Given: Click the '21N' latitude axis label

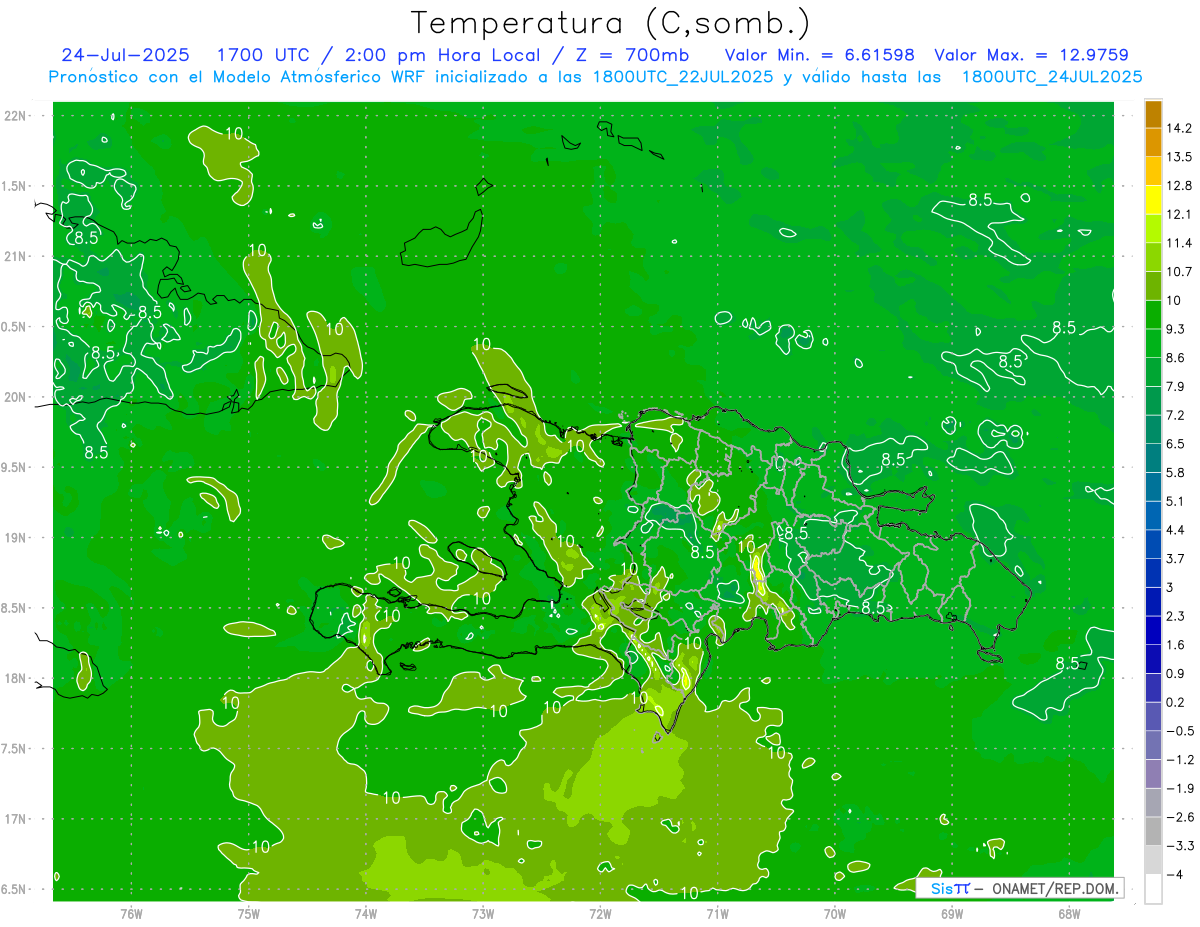Looking at the screenshot, I should (x=16, y=256).
